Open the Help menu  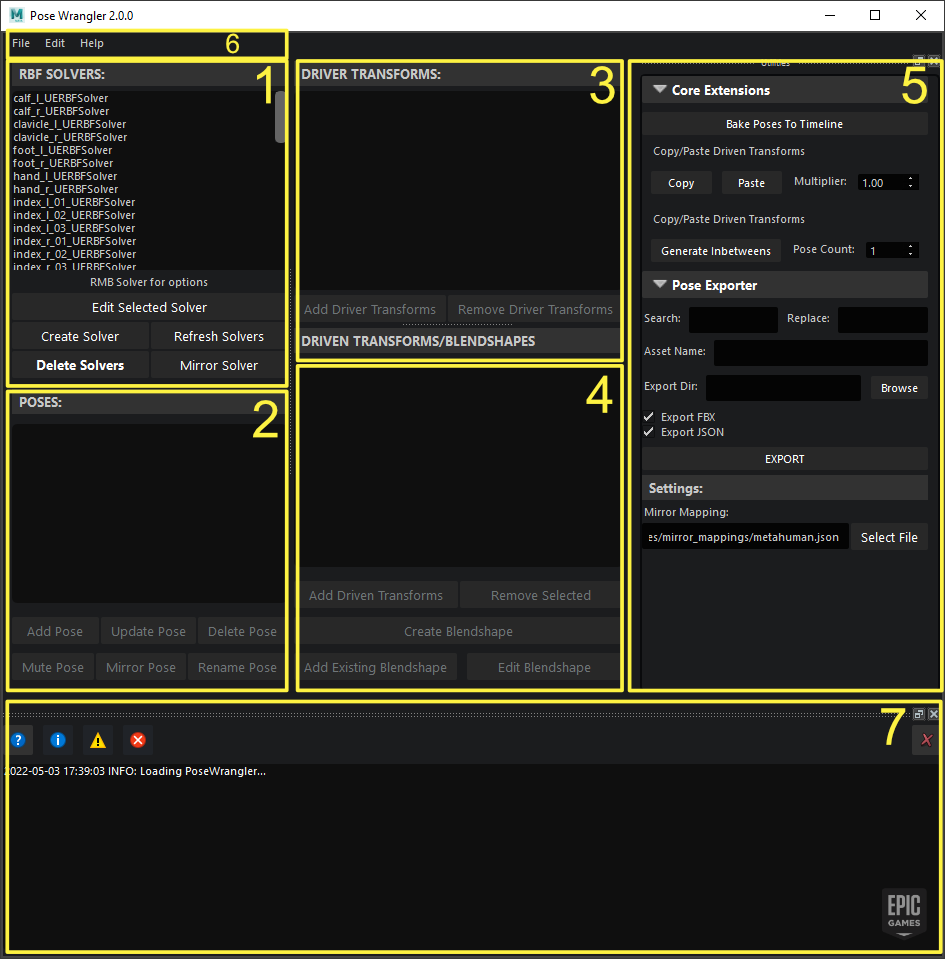(92, 44)
